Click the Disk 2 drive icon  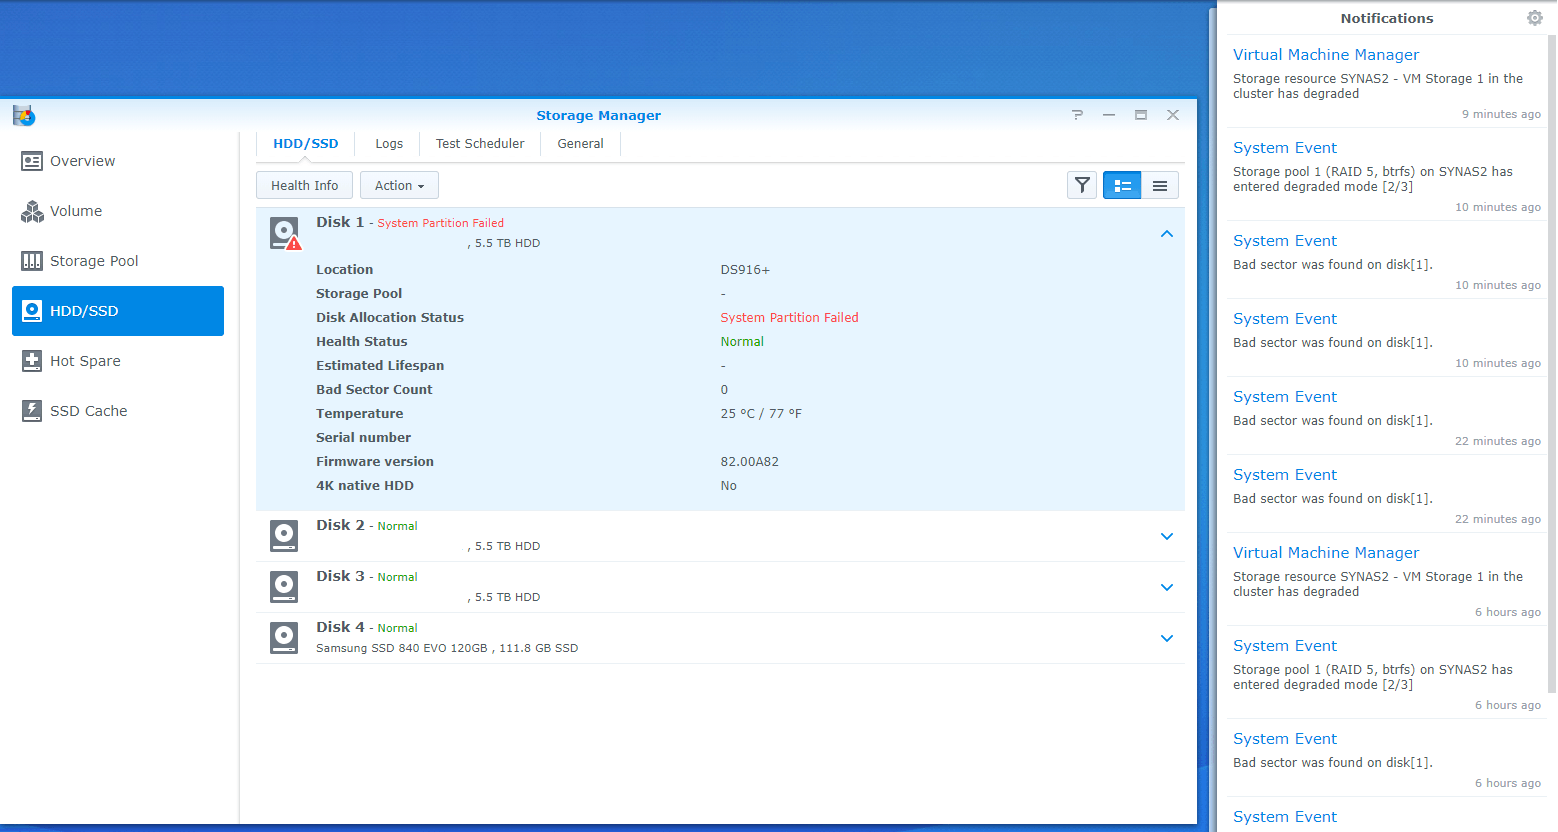pos(284,536)
